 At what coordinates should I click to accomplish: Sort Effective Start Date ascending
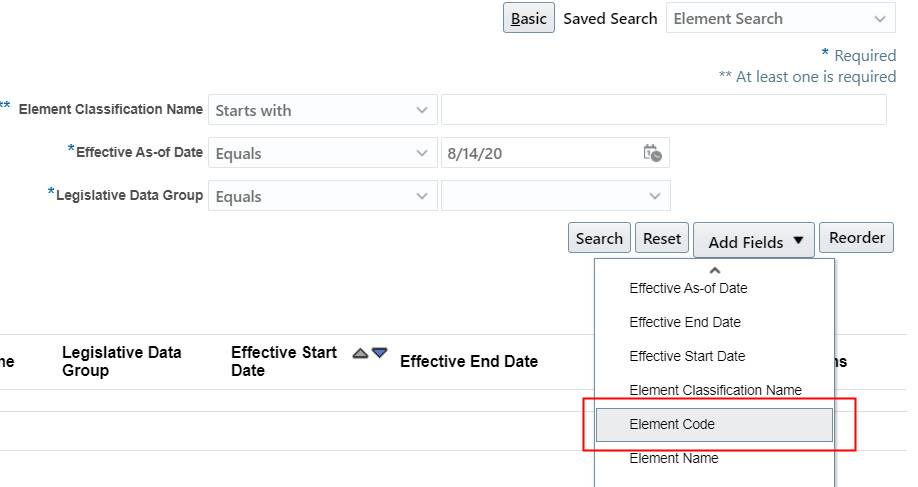[361, 353]
